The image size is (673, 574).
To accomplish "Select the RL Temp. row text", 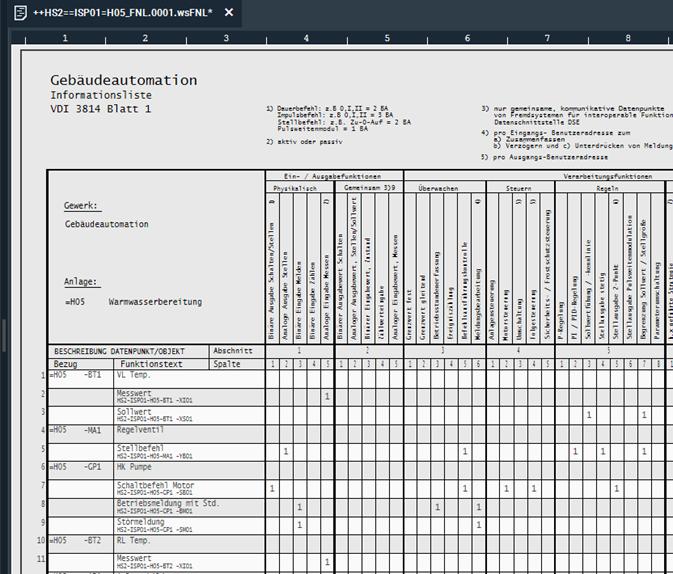I will (x=133, y=541).
